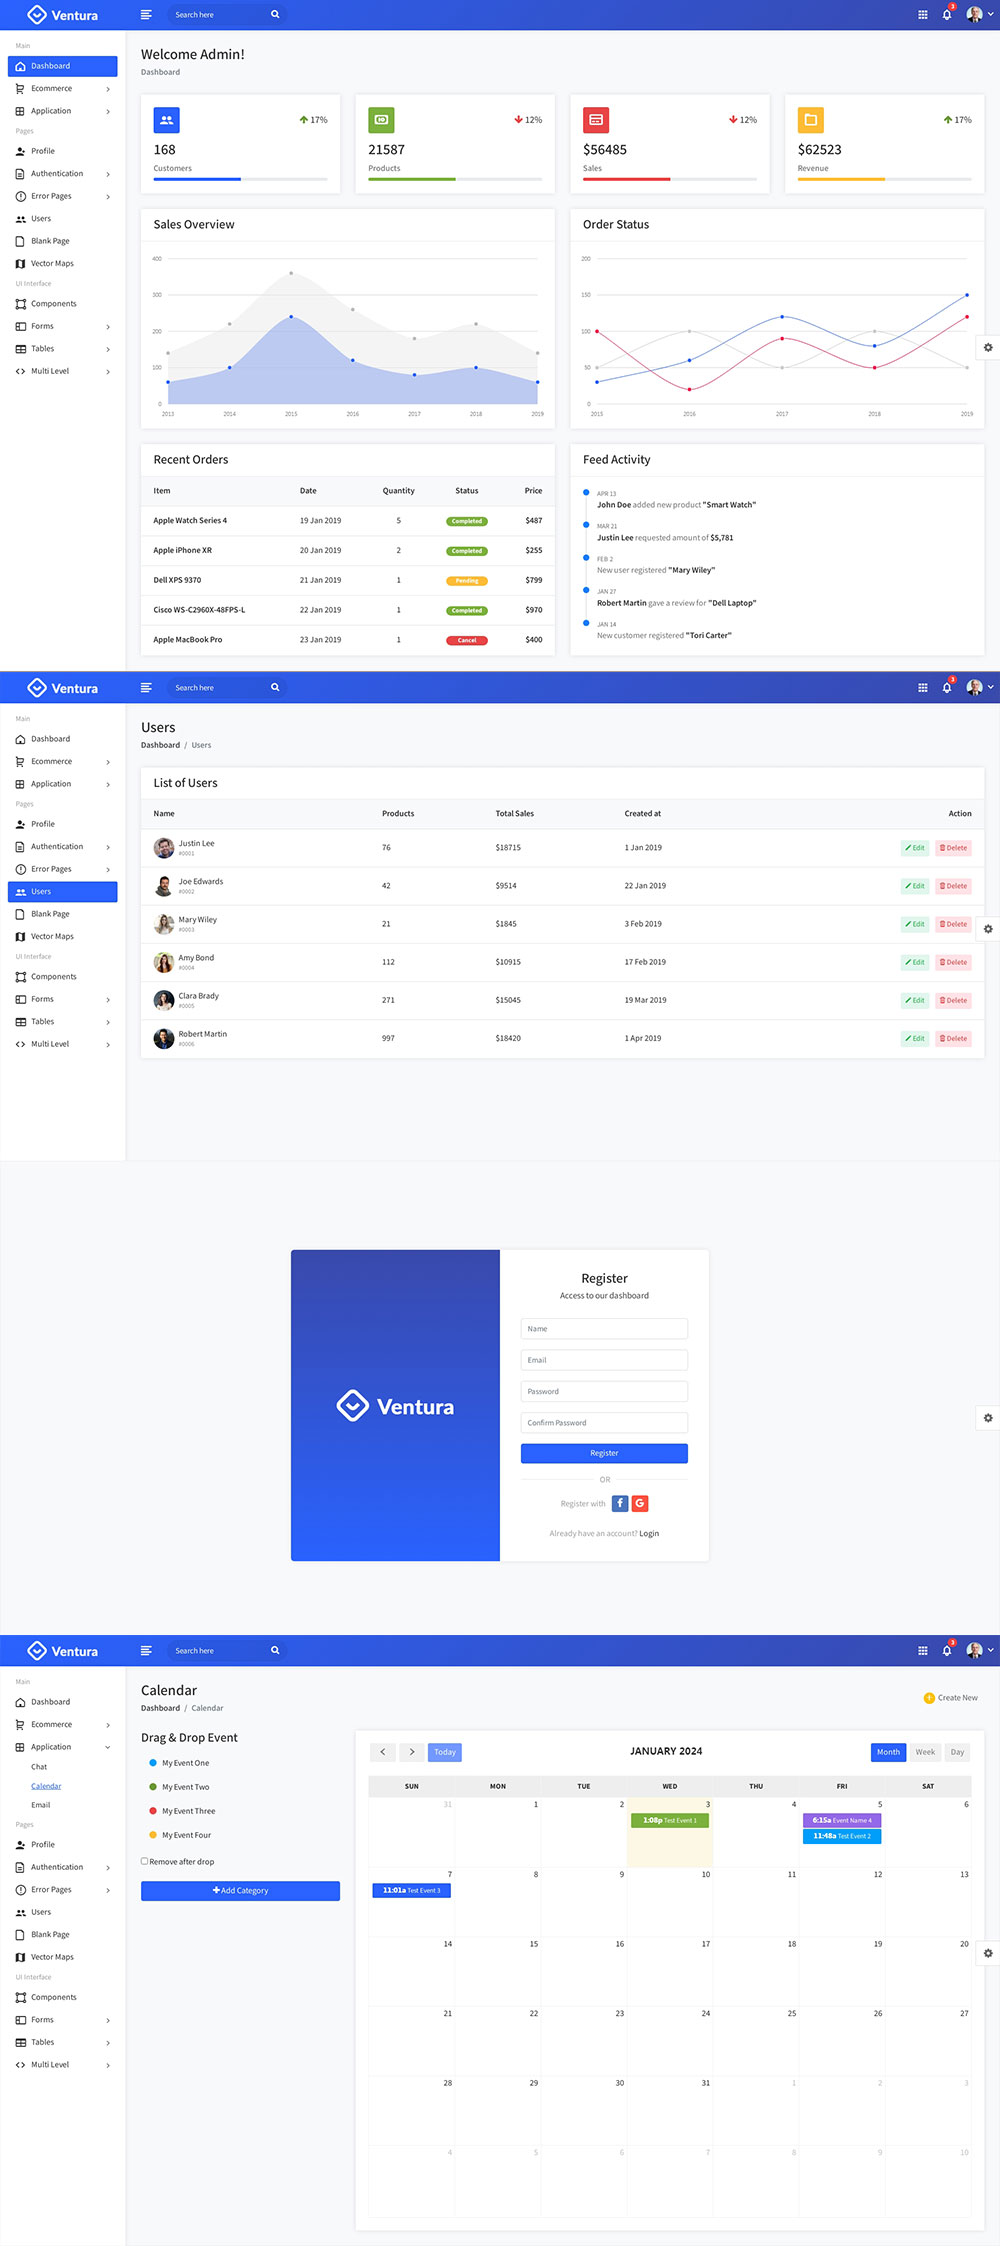Click the Login link on Register page

pos(649,1533)
